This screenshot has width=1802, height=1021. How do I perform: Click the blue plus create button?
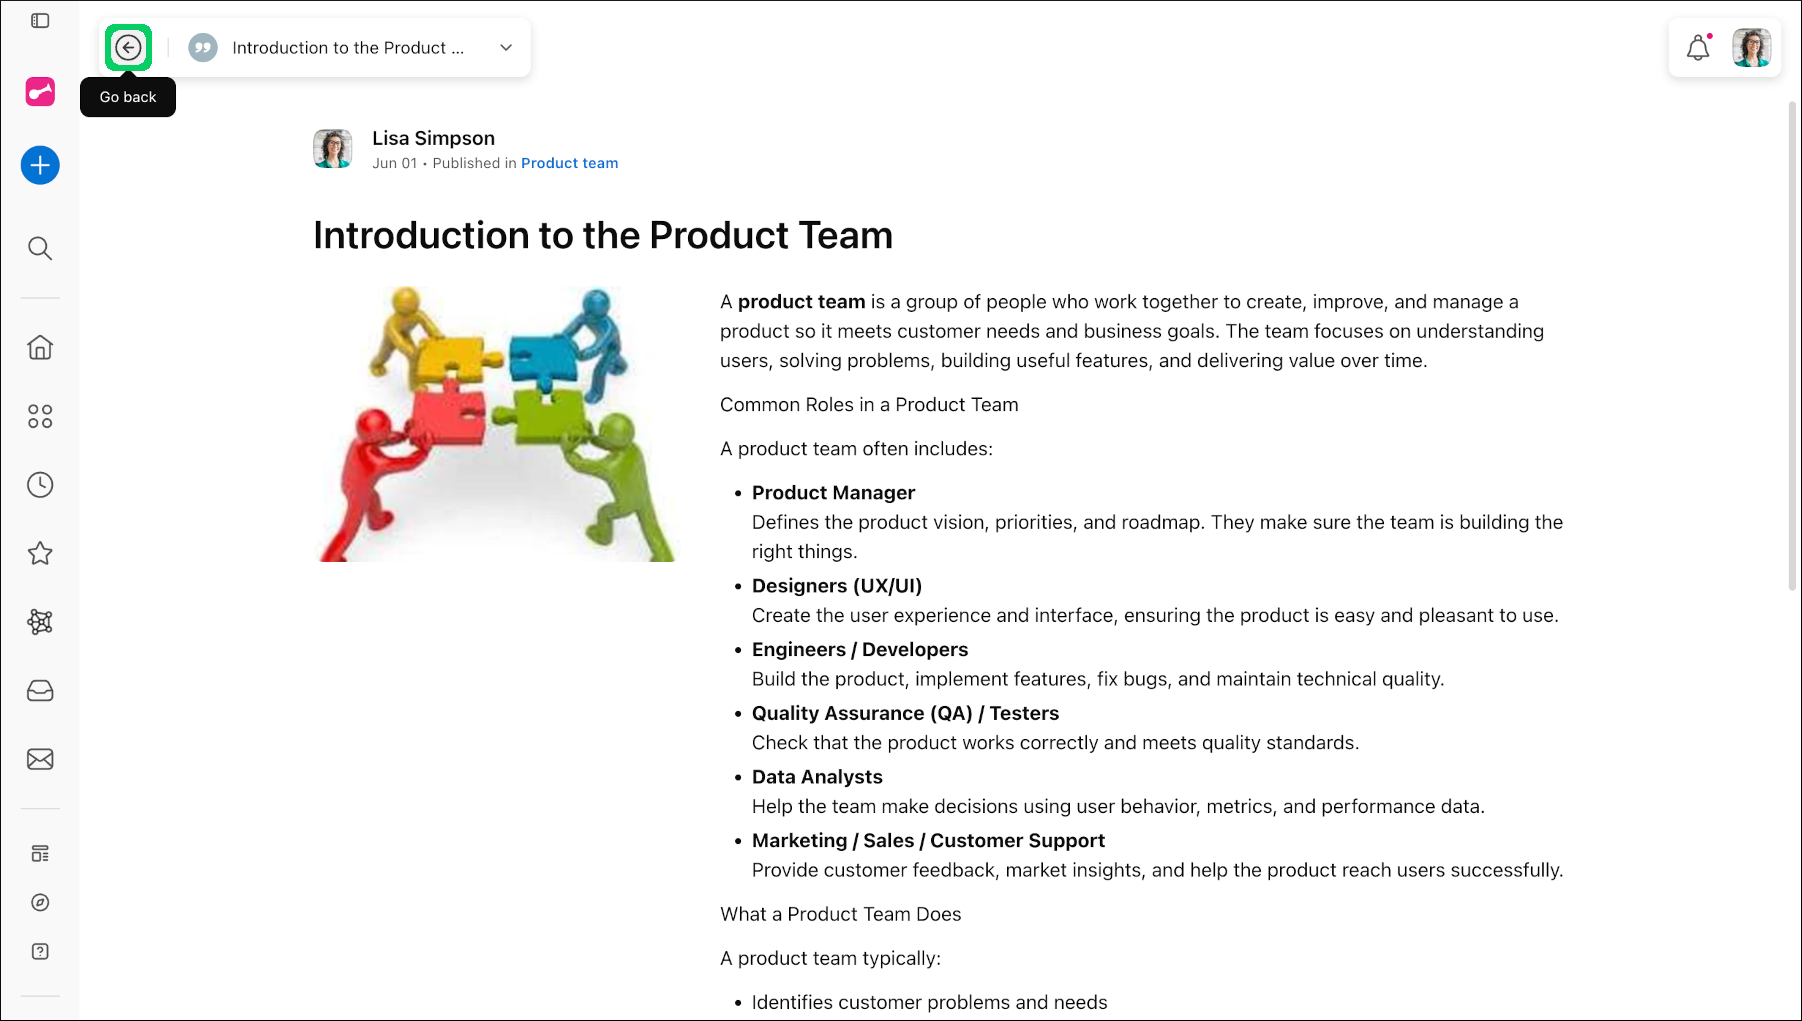click(x=40, y=165)
